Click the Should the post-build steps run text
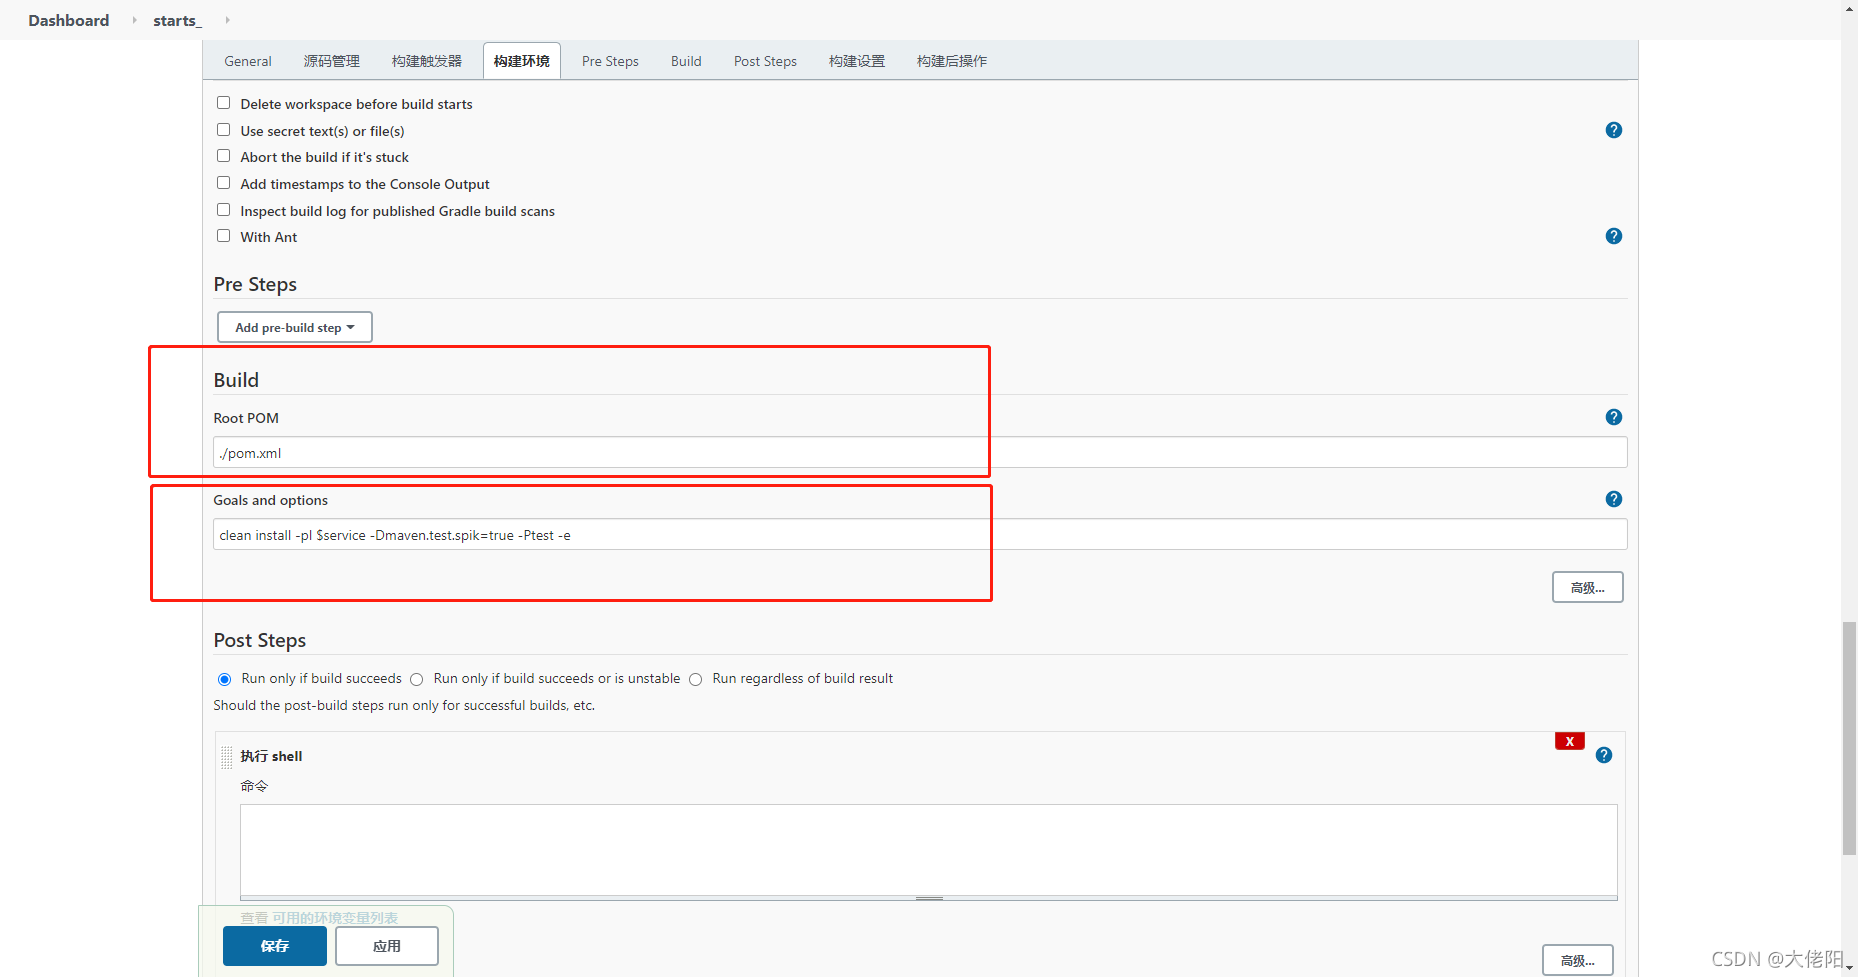 [x=404, y=705]
